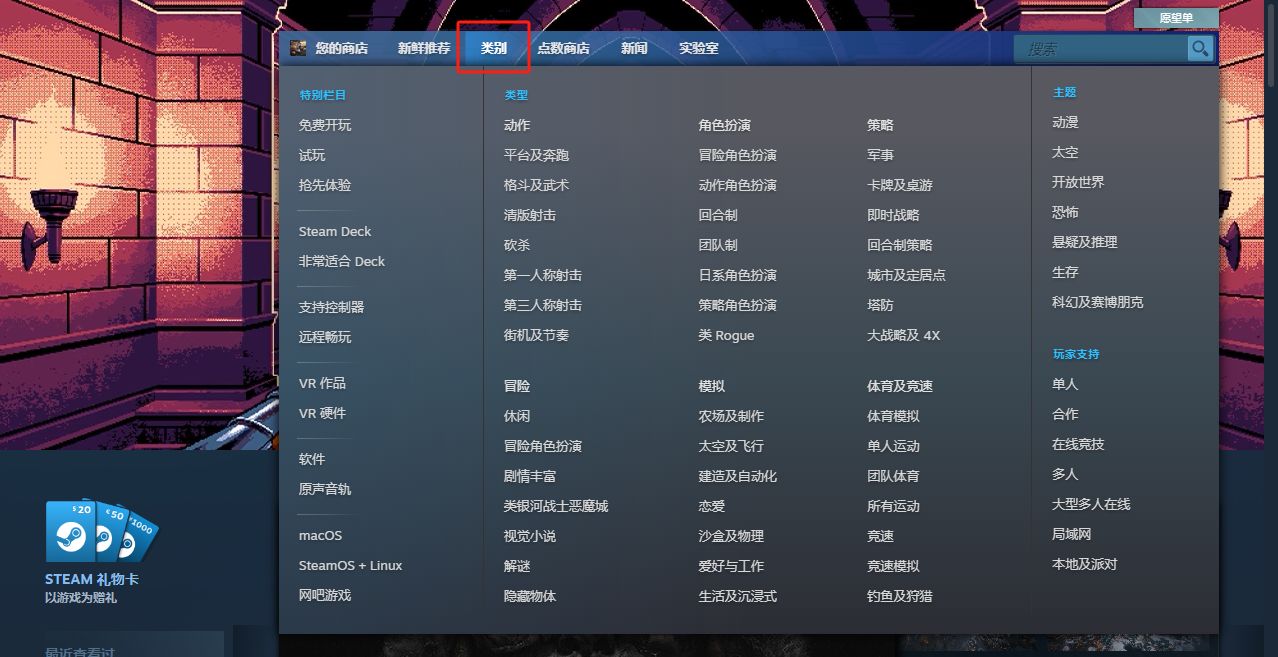Select 网吧游戏 link

tap(325, 595)
